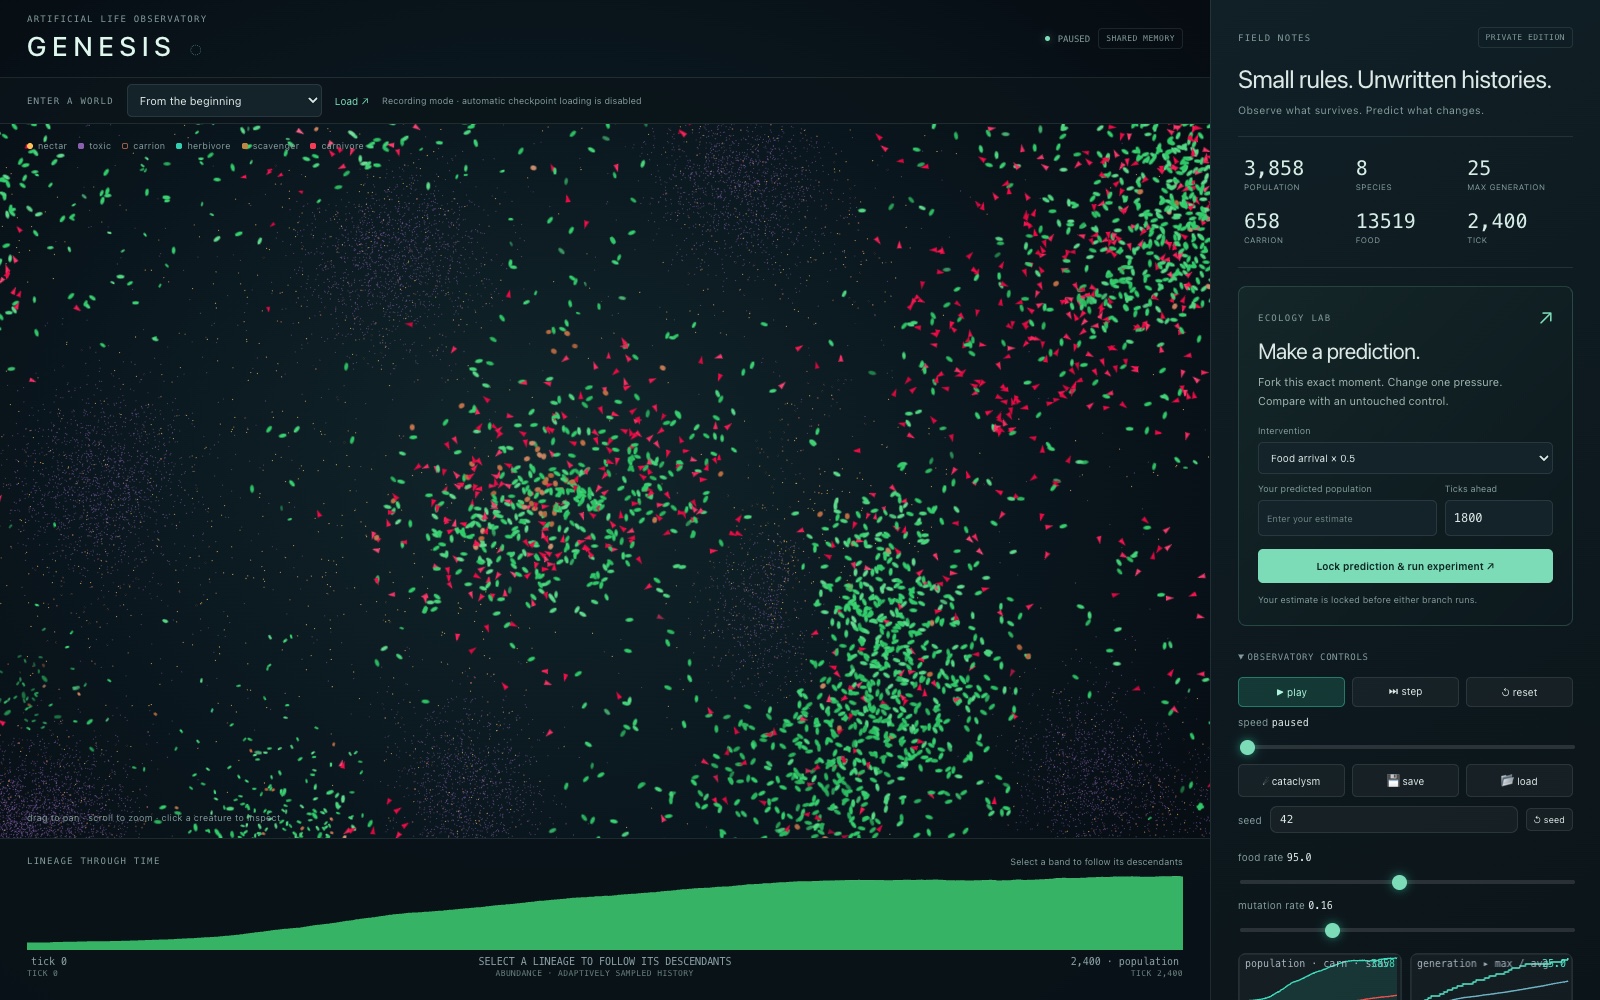Collapse the Observatory Controls section
Screen dimensions: 1600x1000
[x=1303, y=657]
